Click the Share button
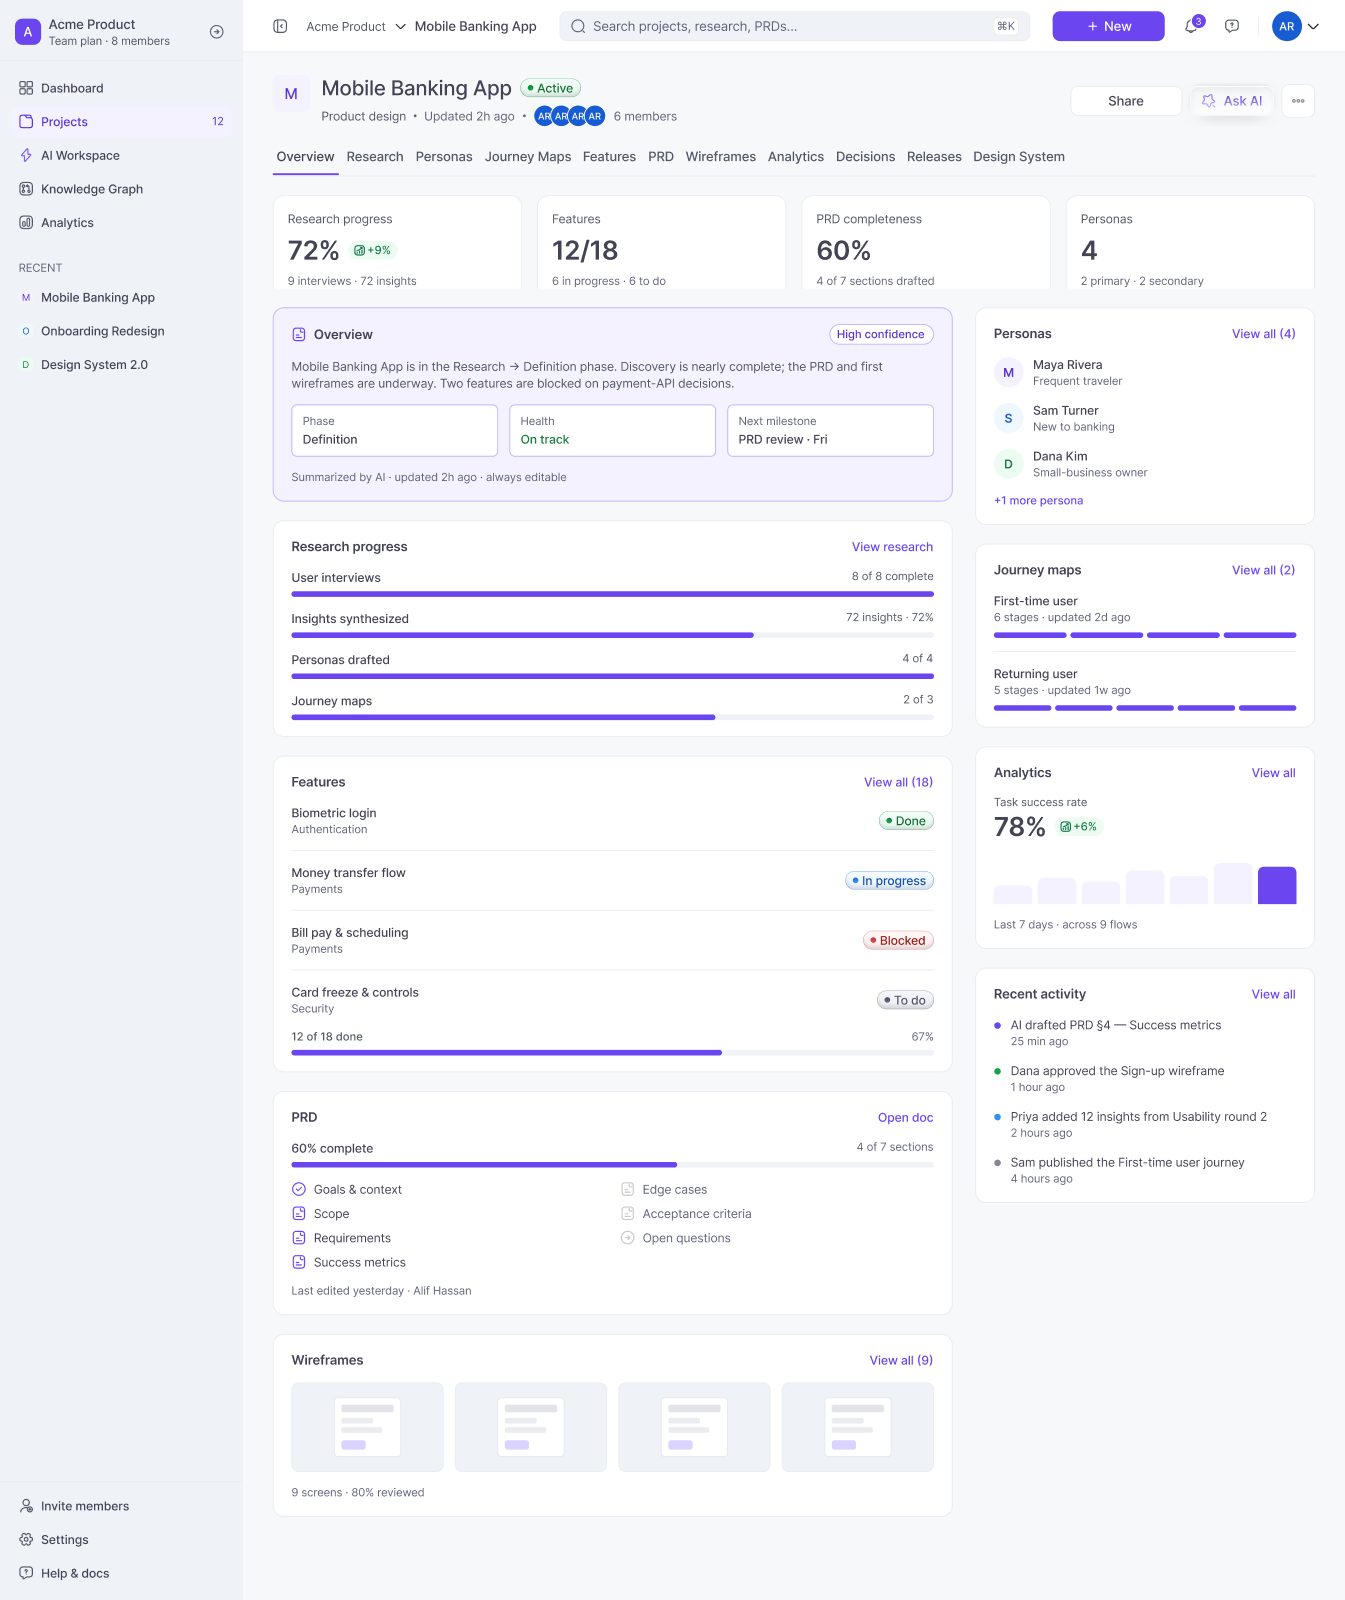This screenshot has width=1345, height=1600. (1126, 101)
